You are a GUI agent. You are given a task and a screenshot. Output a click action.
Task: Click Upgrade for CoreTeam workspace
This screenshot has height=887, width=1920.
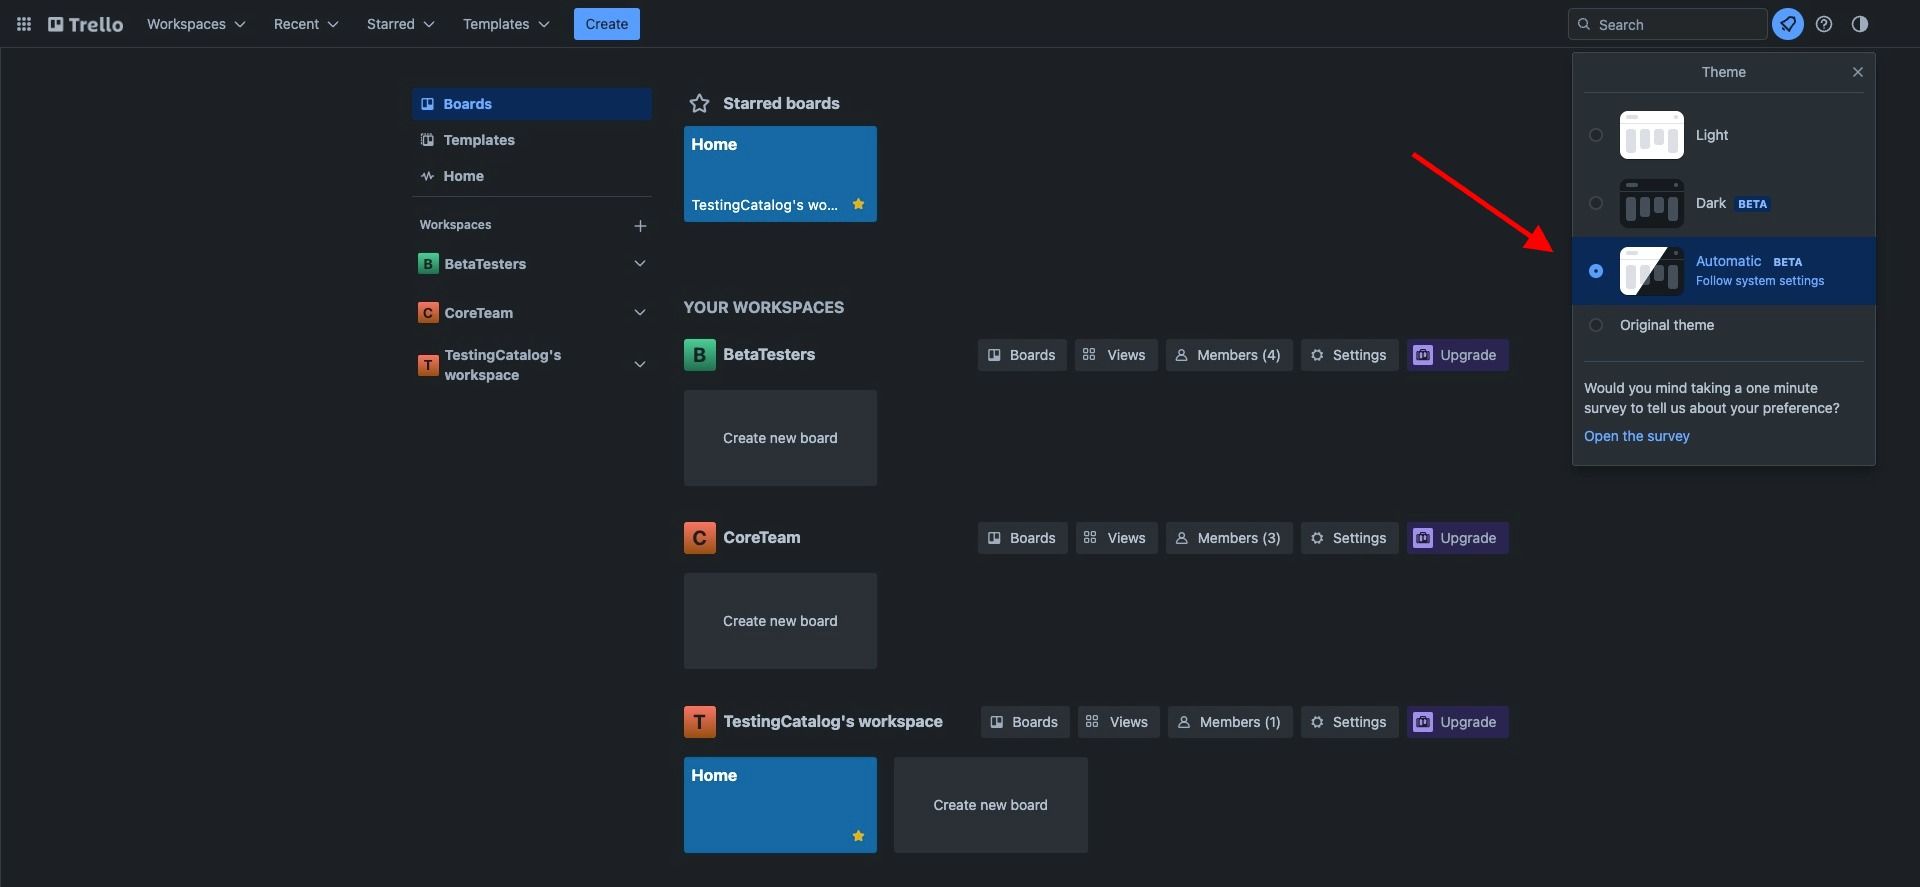tap(1457, 538)
